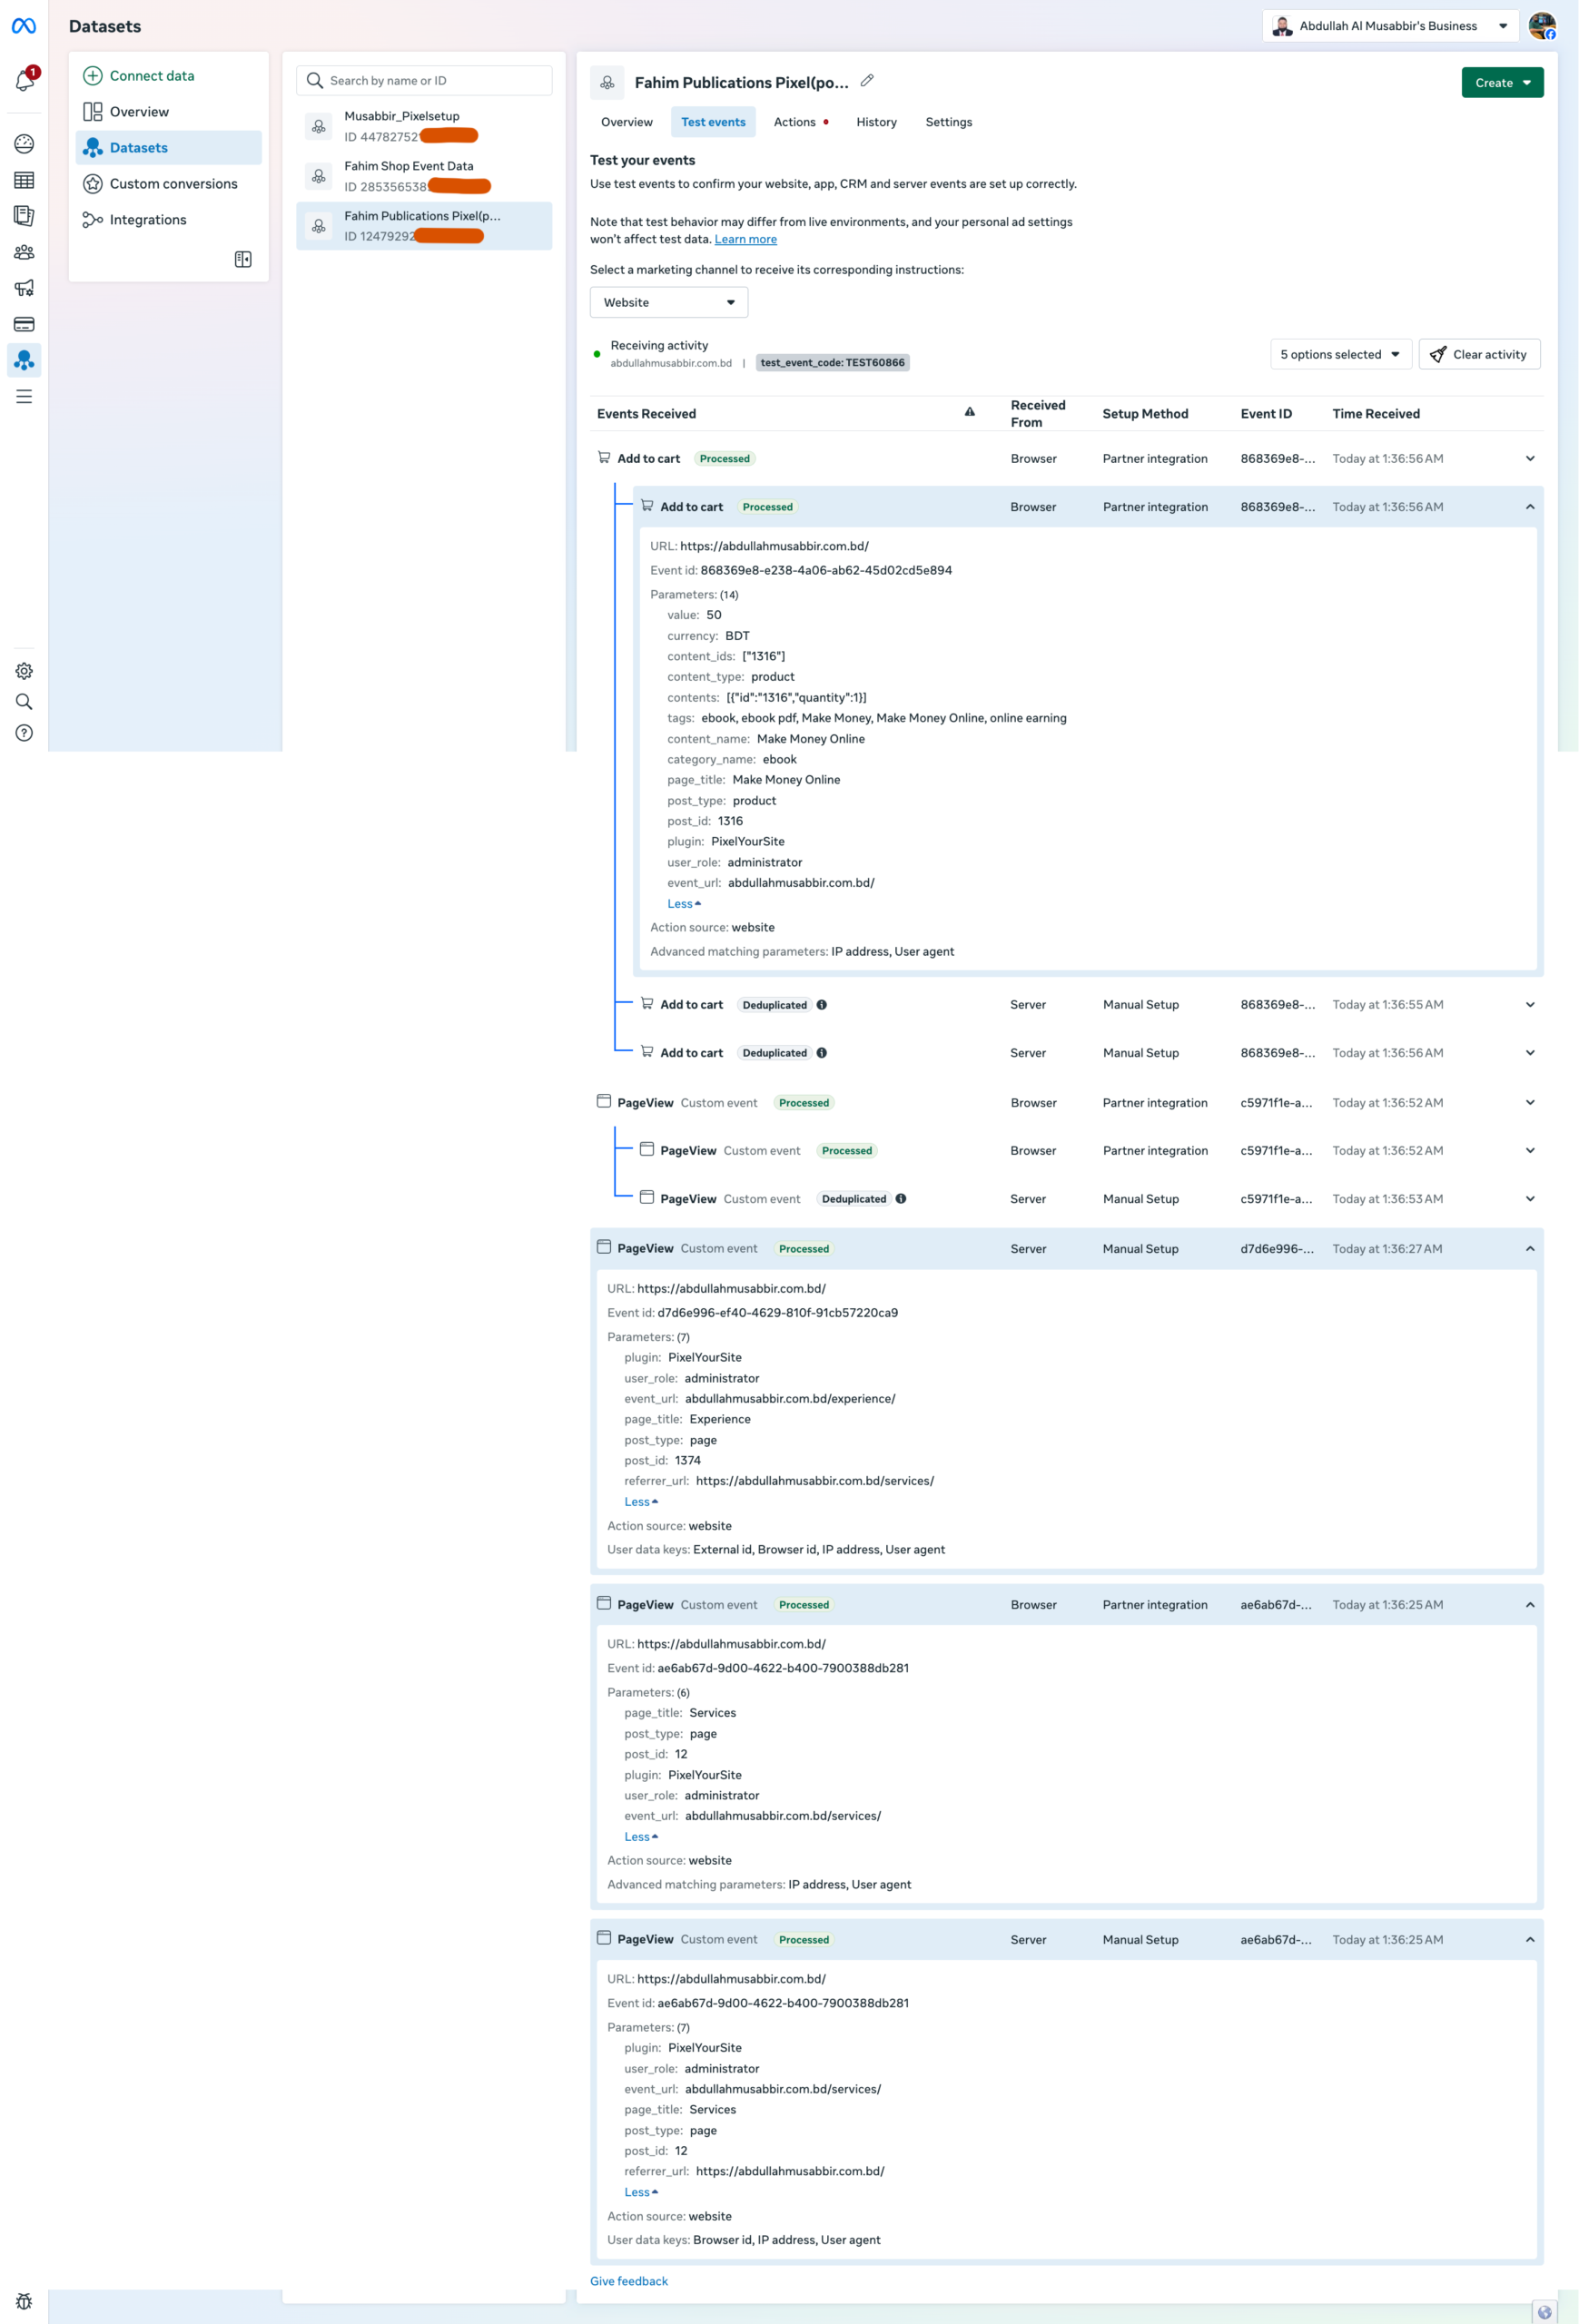Viewport: 1579px width, 2324px height.
Task: Click the Connect data button
Action: pos(168,76)
